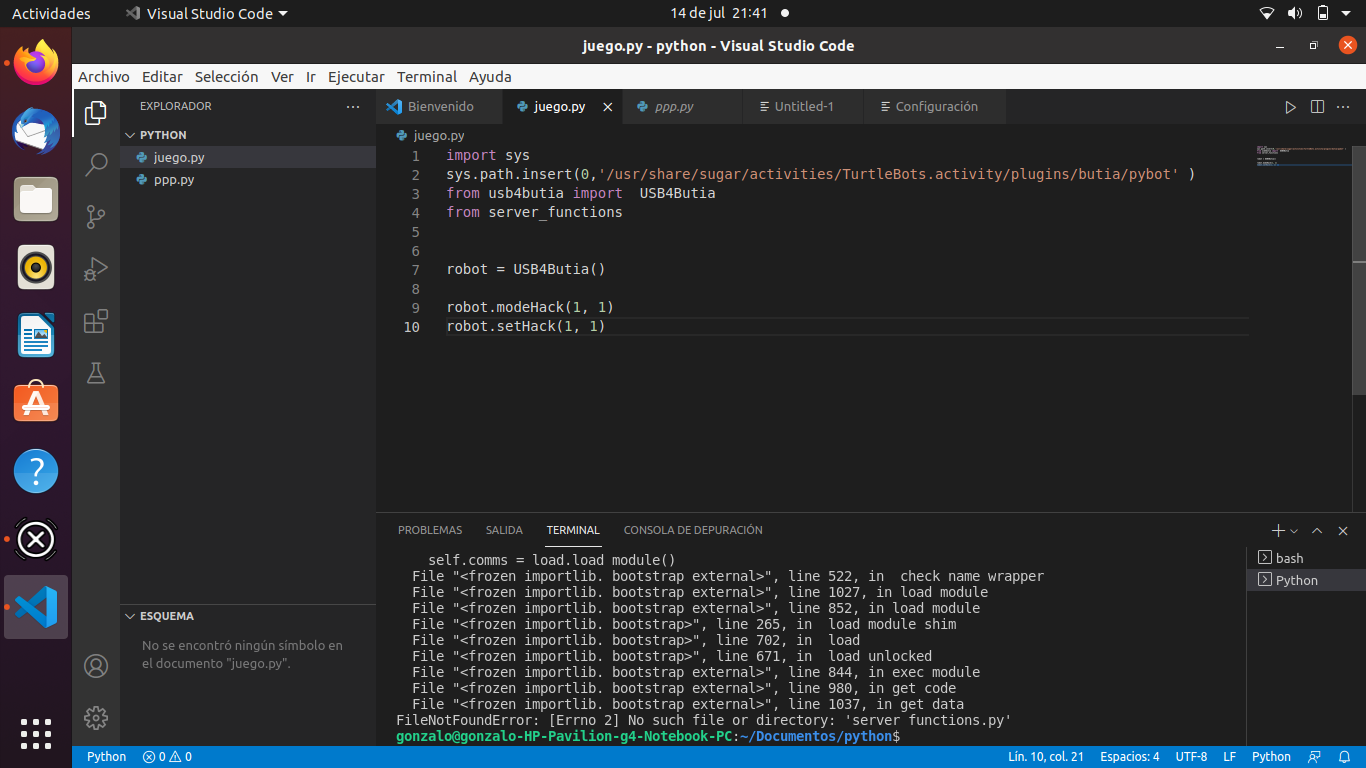Open Rhythmbox from the dock

point(36,267)
